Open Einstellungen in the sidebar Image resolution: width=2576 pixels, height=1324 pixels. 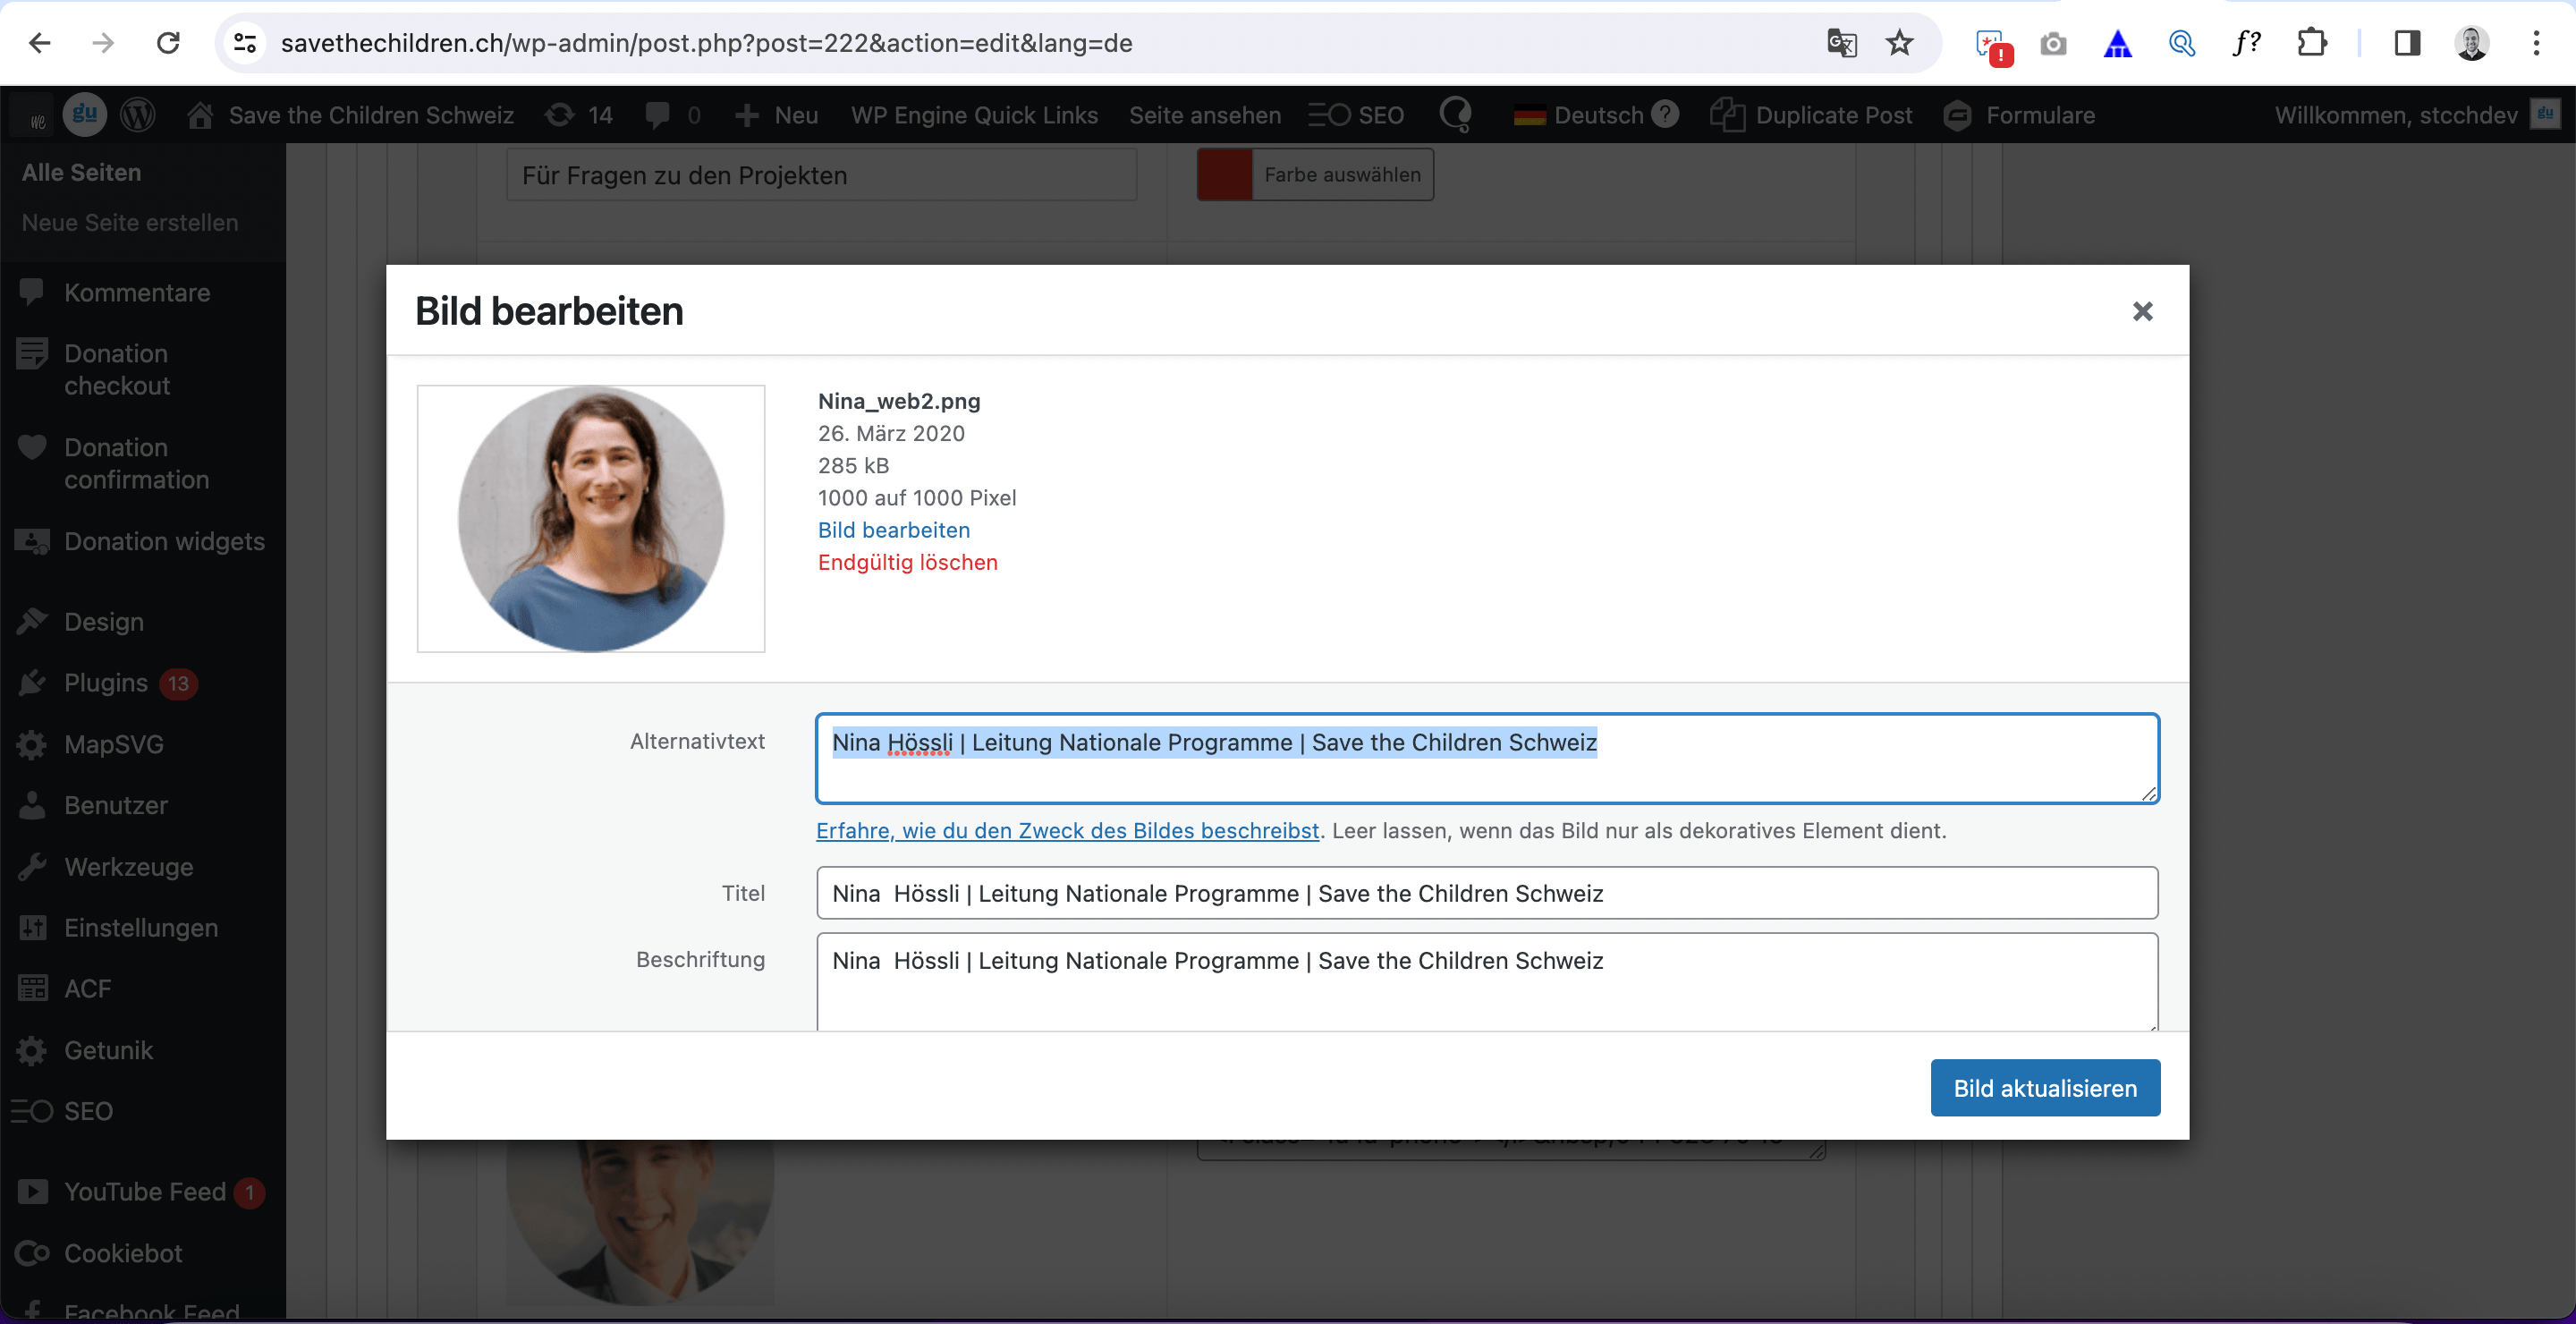pyautogui.click(x=143, y=928)
